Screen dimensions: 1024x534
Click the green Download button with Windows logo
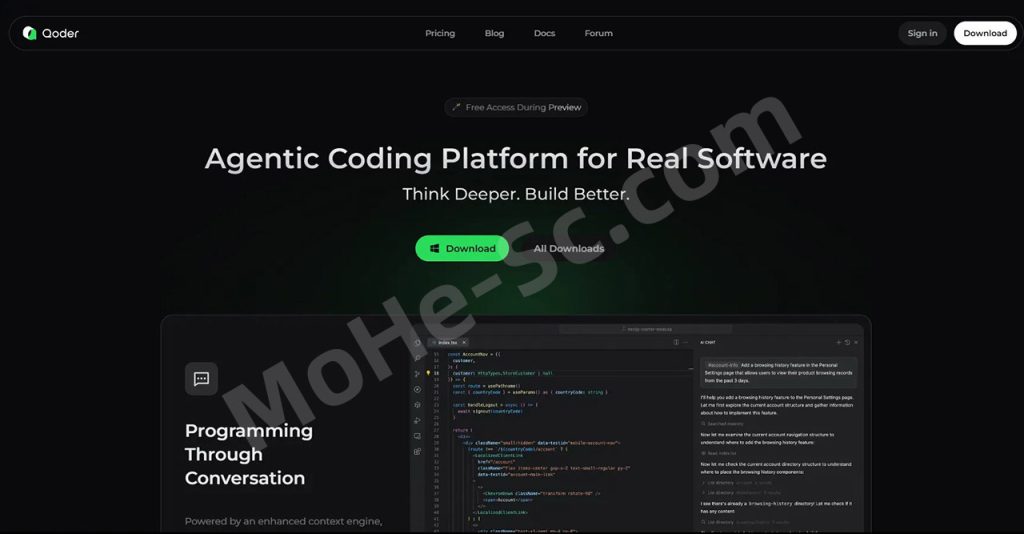point(462,248)
